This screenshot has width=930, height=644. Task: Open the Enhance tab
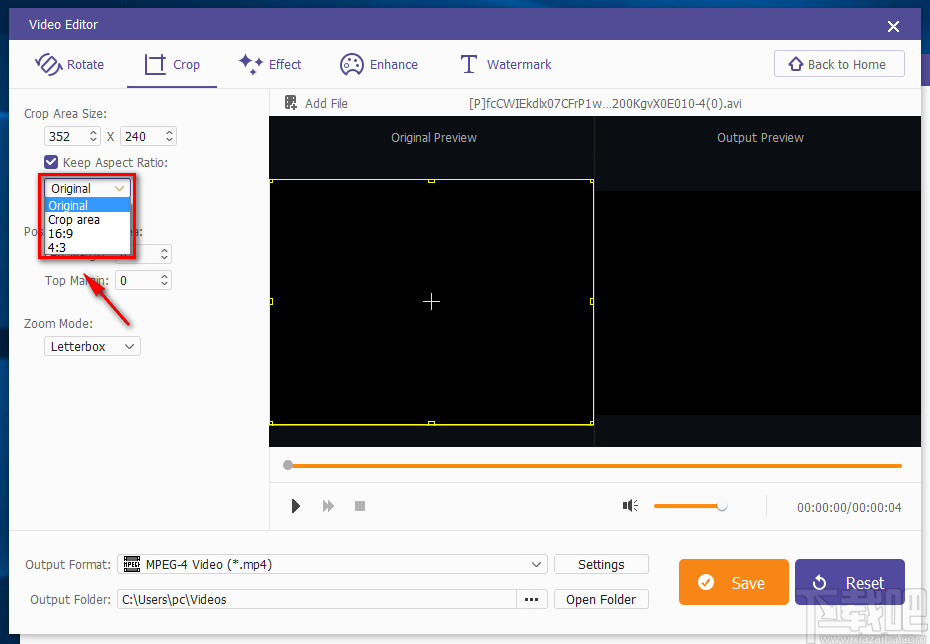click(x=379, y=64)
